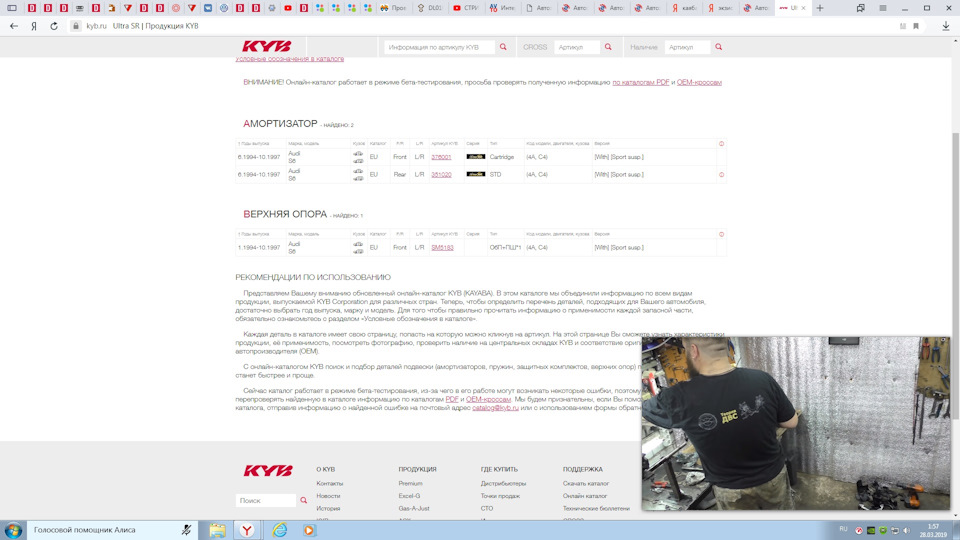Click the webcam video overlay thumbnail

pyautogui.click(x=796, y=423)
